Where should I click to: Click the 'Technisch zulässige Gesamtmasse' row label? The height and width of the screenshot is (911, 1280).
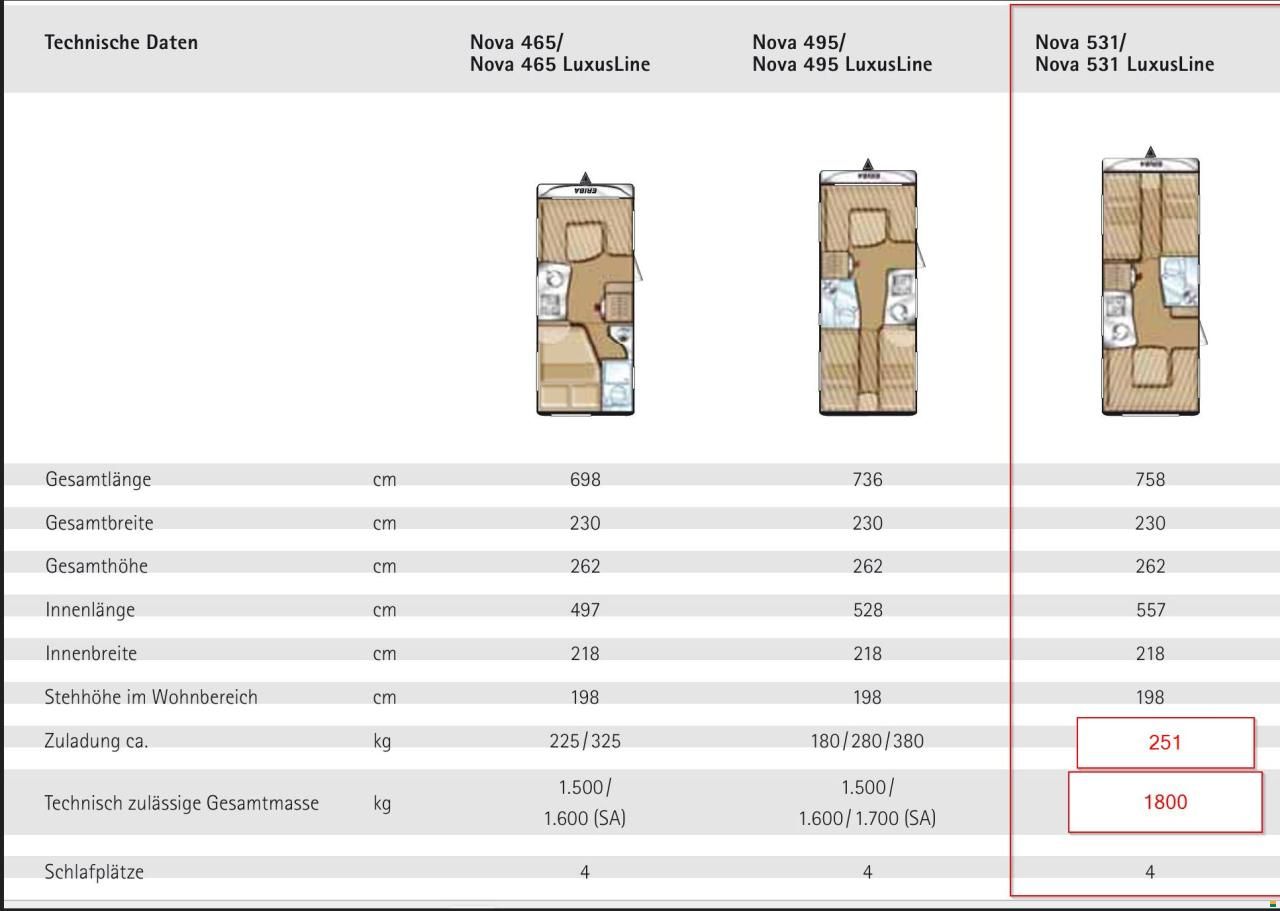click(182, 803)
